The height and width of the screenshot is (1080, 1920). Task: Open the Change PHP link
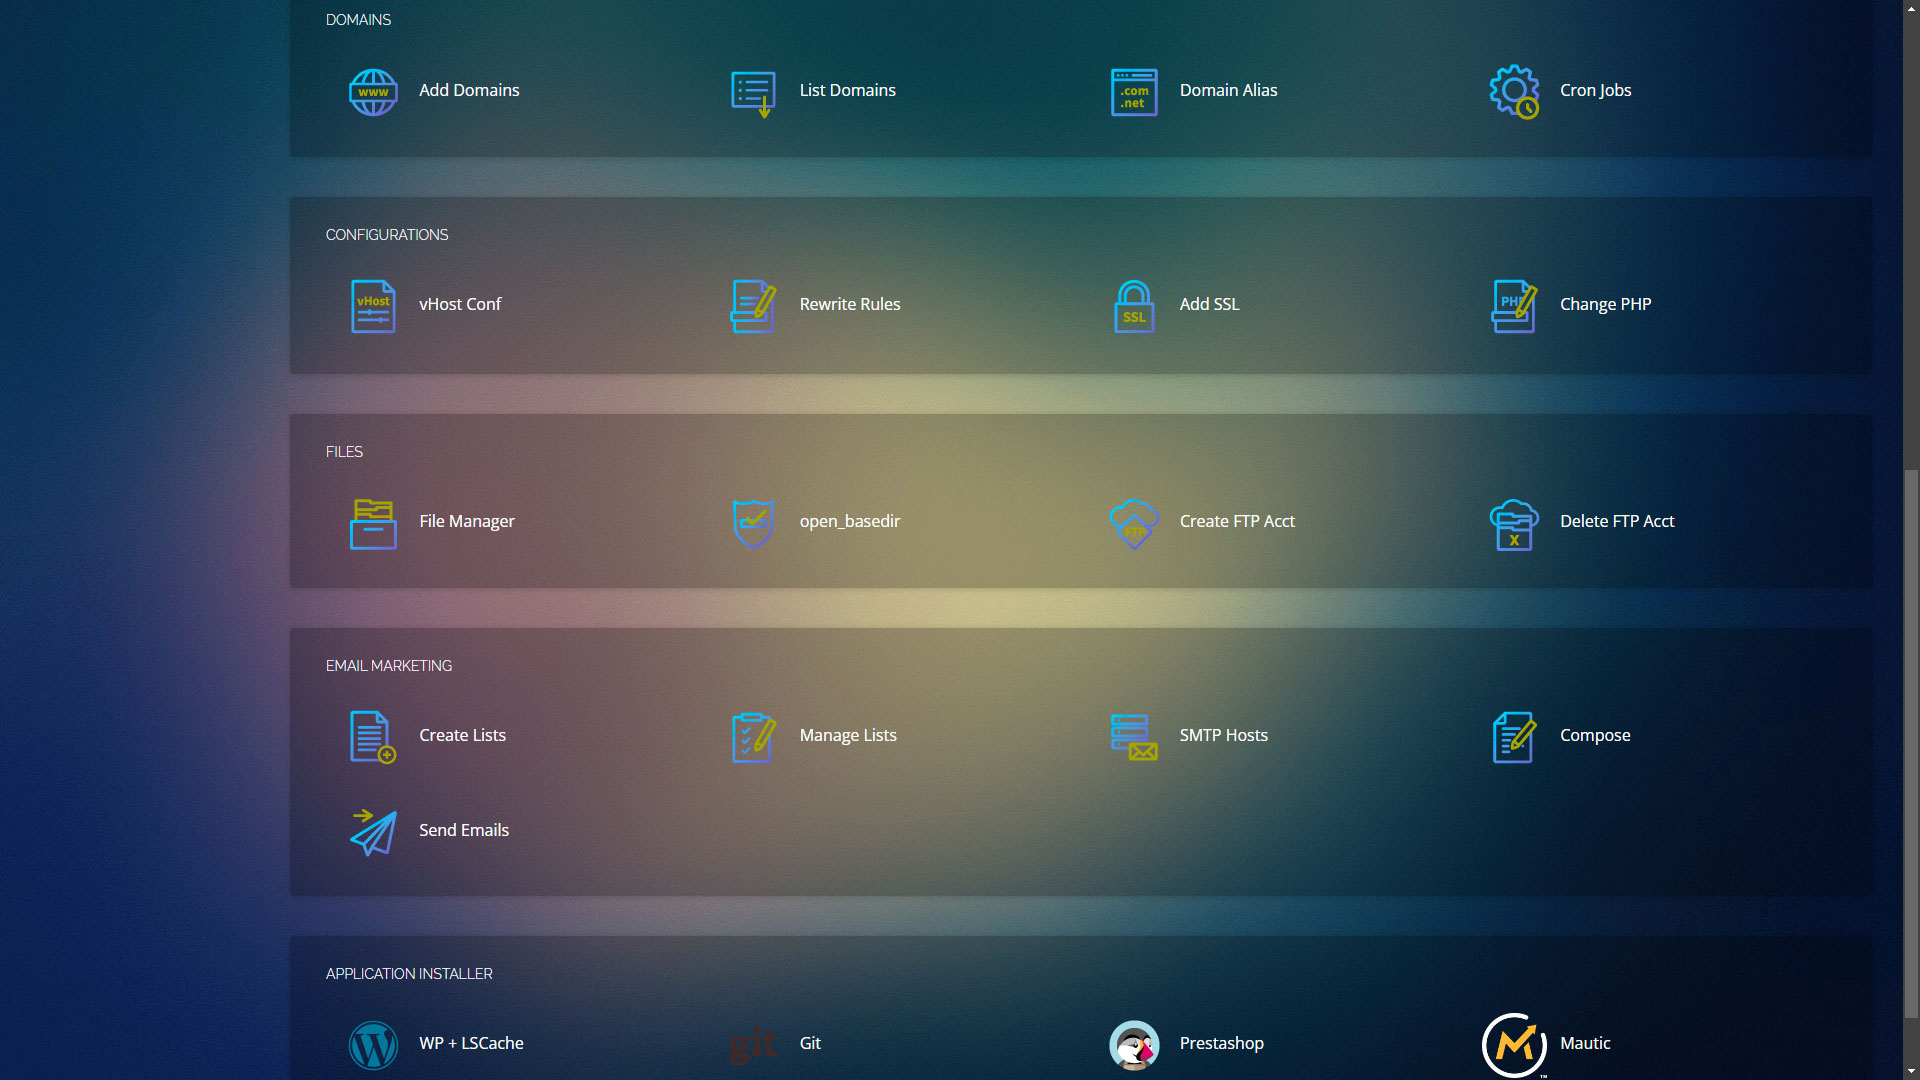coord(1605,304)
